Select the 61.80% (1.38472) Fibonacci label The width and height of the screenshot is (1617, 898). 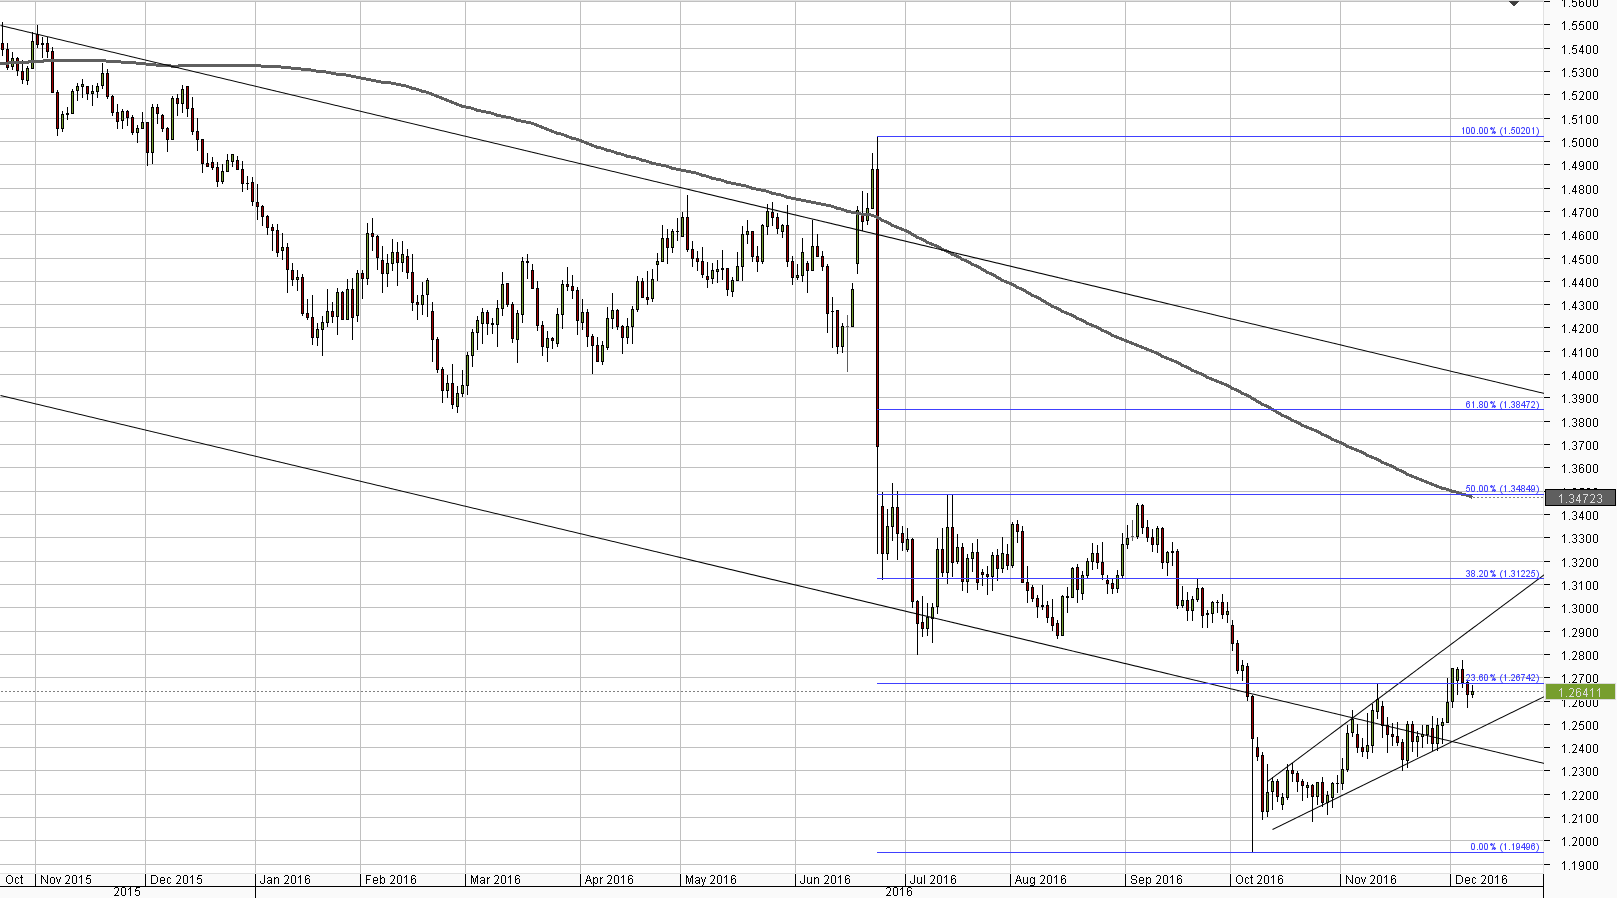(1502, 405)
